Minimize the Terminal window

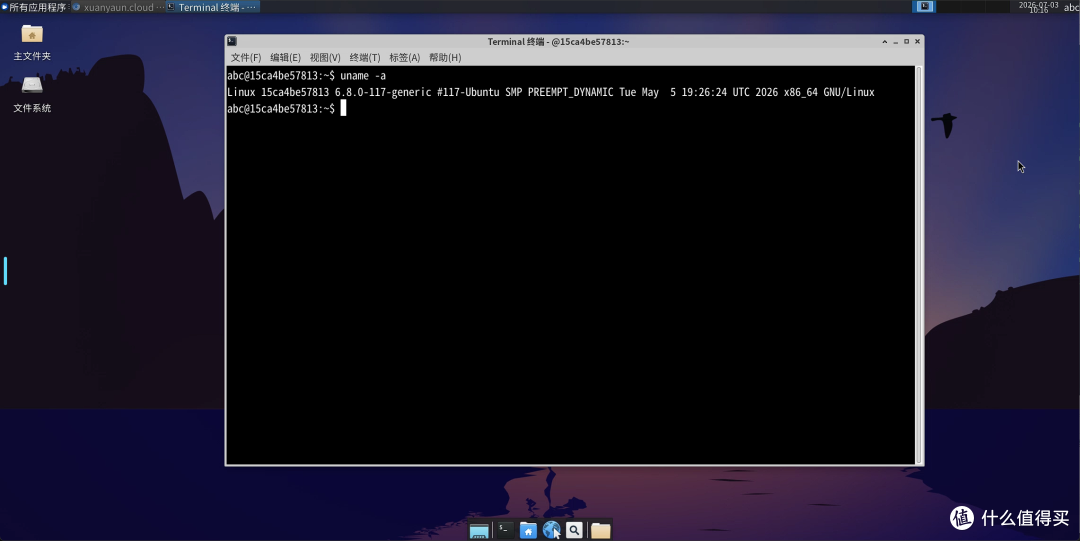click(x=896, y=42)
